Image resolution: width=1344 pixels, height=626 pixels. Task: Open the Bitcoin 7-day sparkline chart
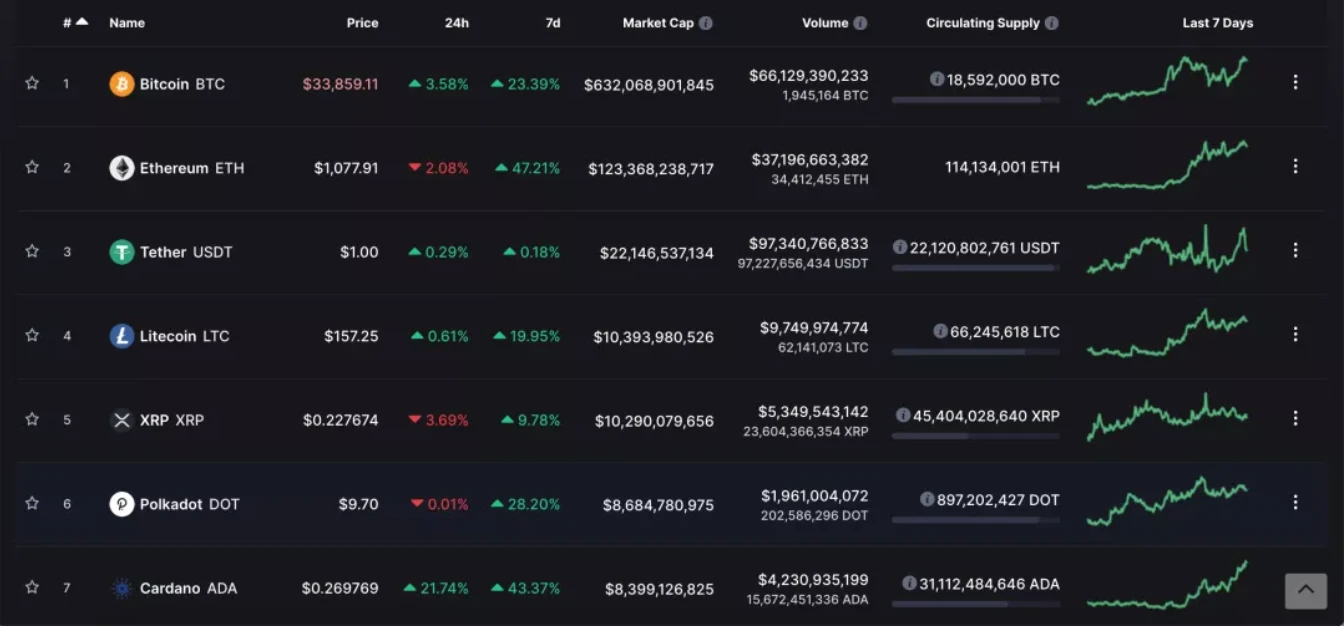click(1168, 81)
